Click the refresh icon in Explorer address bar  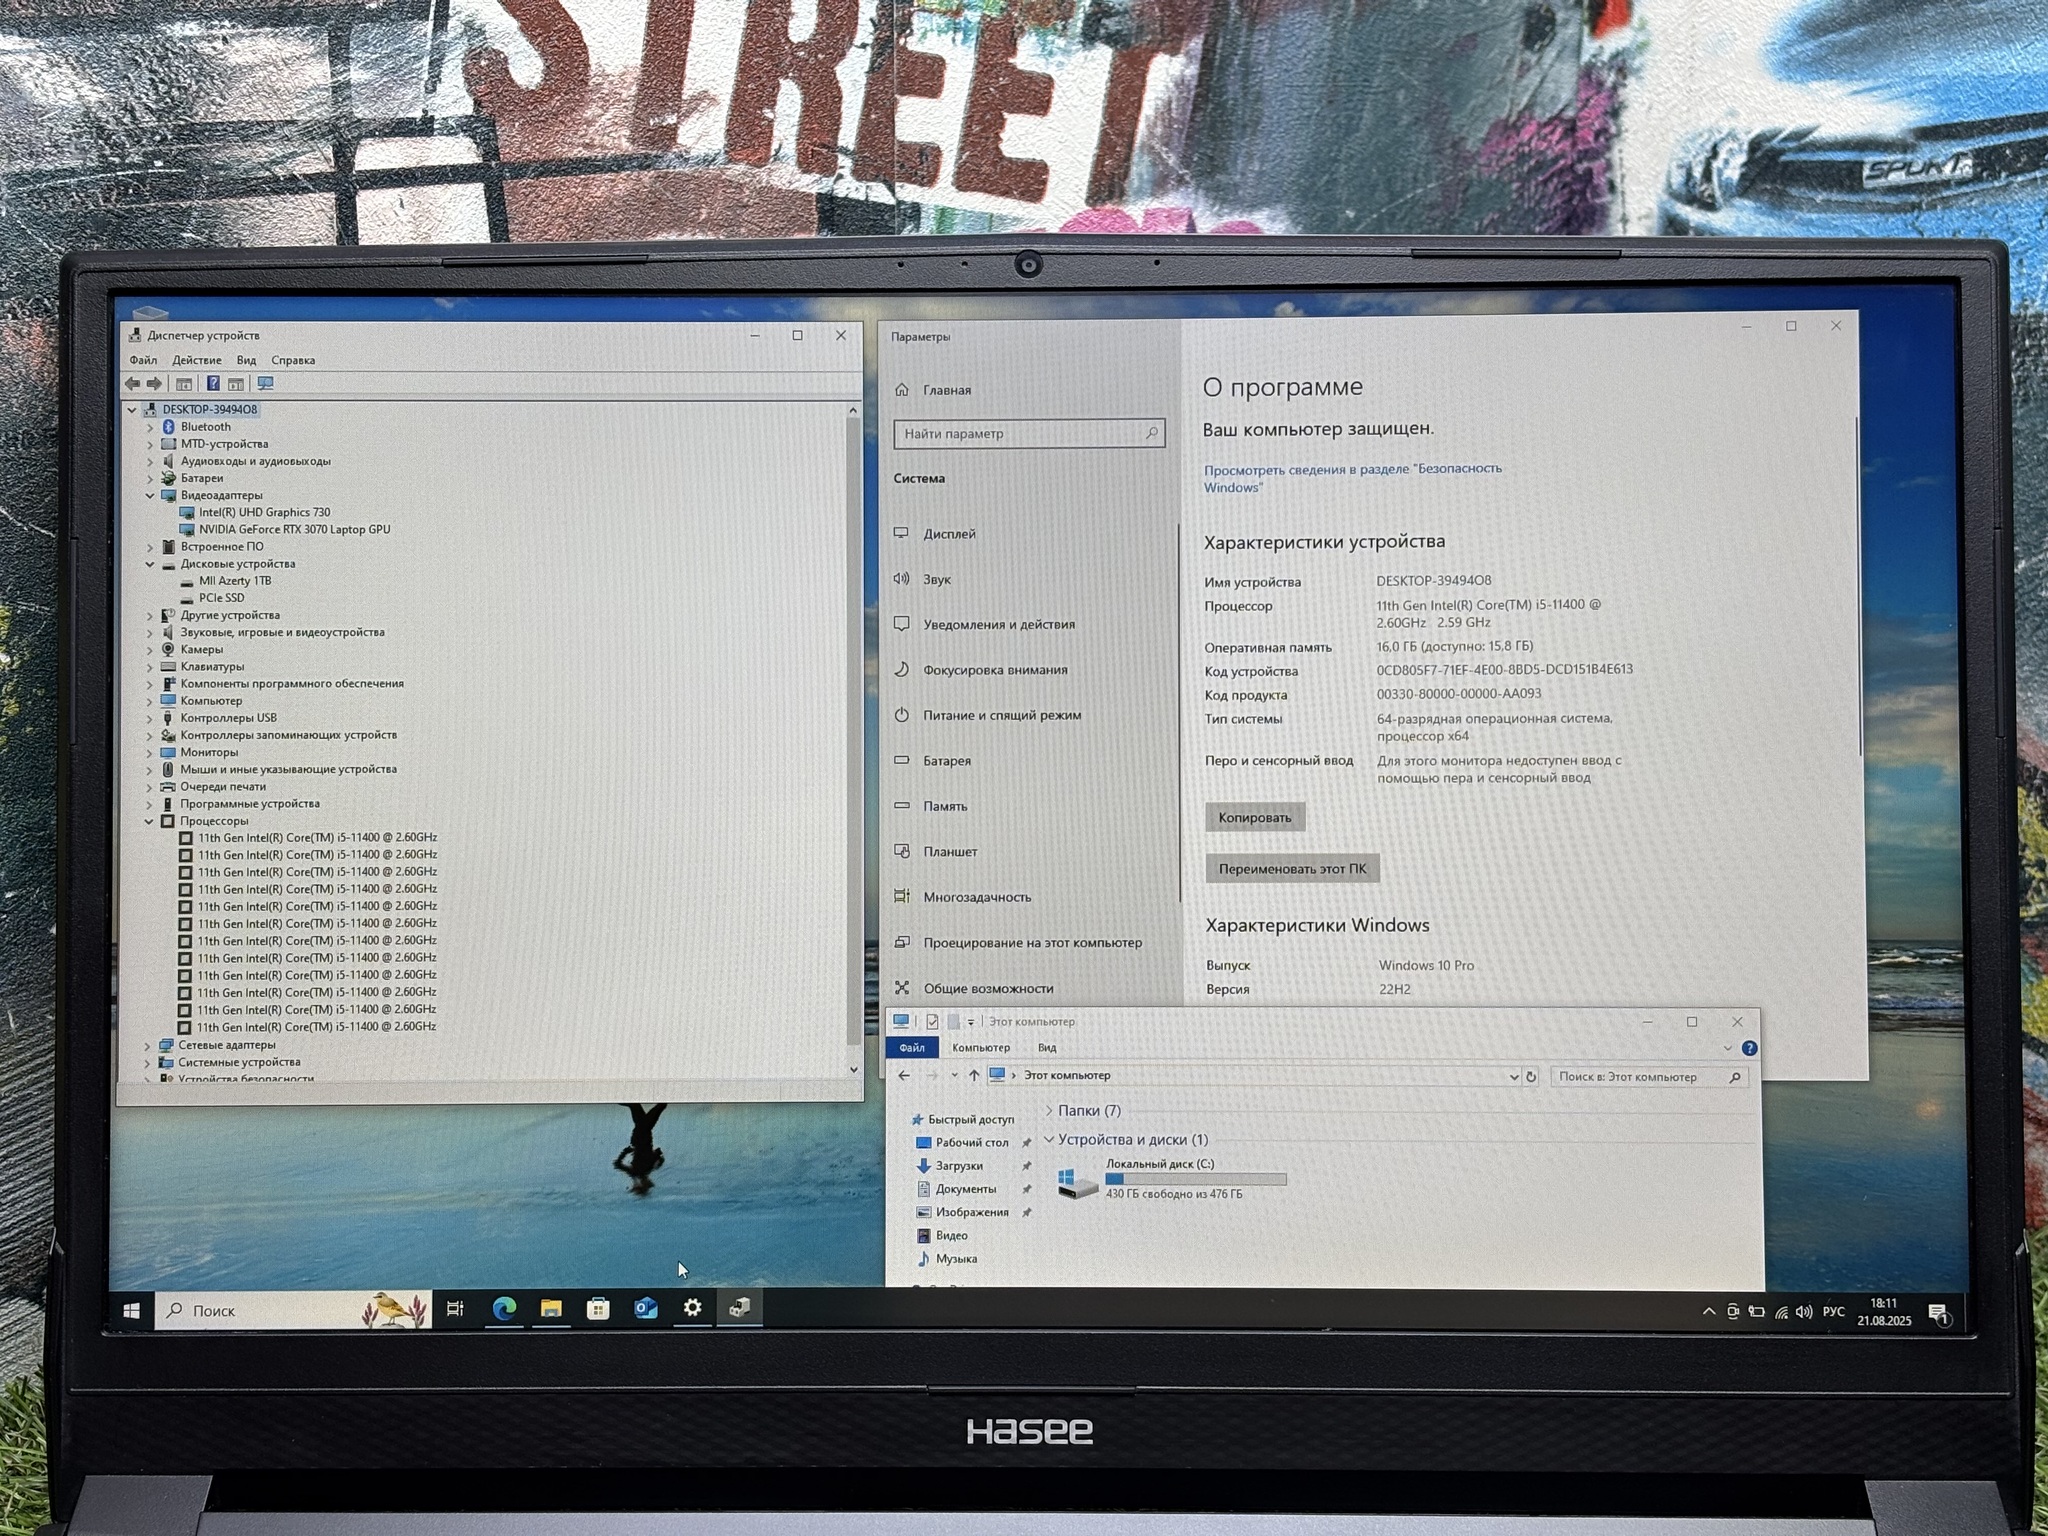(1531, 1077)
